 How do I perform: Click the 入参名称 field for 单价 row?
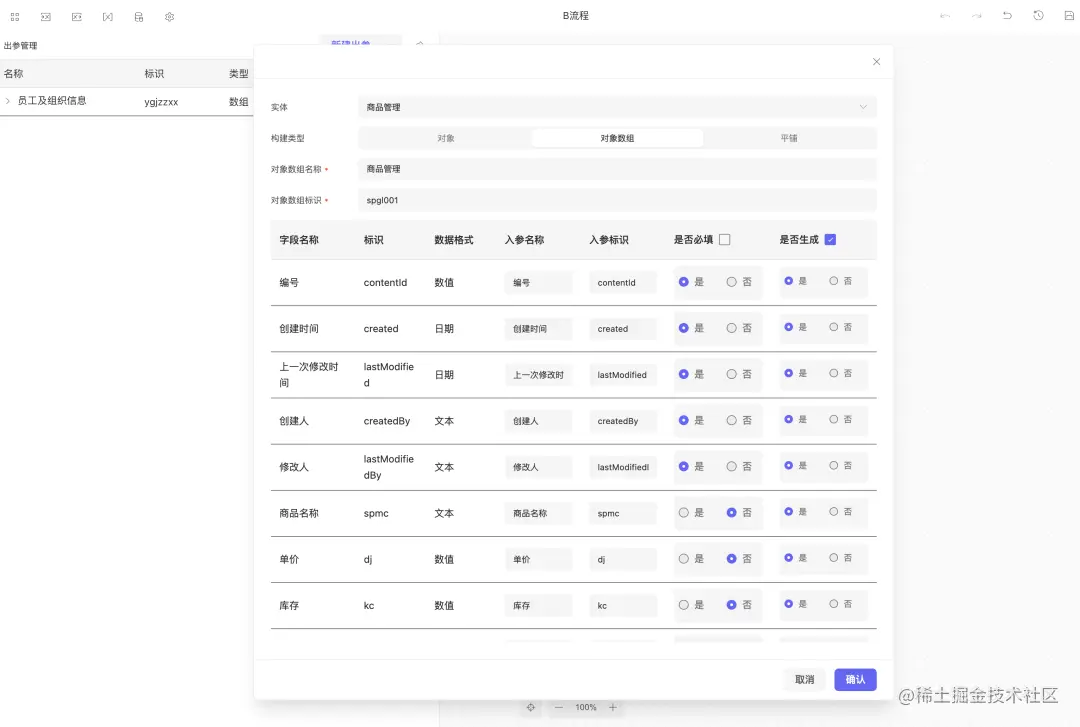538,559
